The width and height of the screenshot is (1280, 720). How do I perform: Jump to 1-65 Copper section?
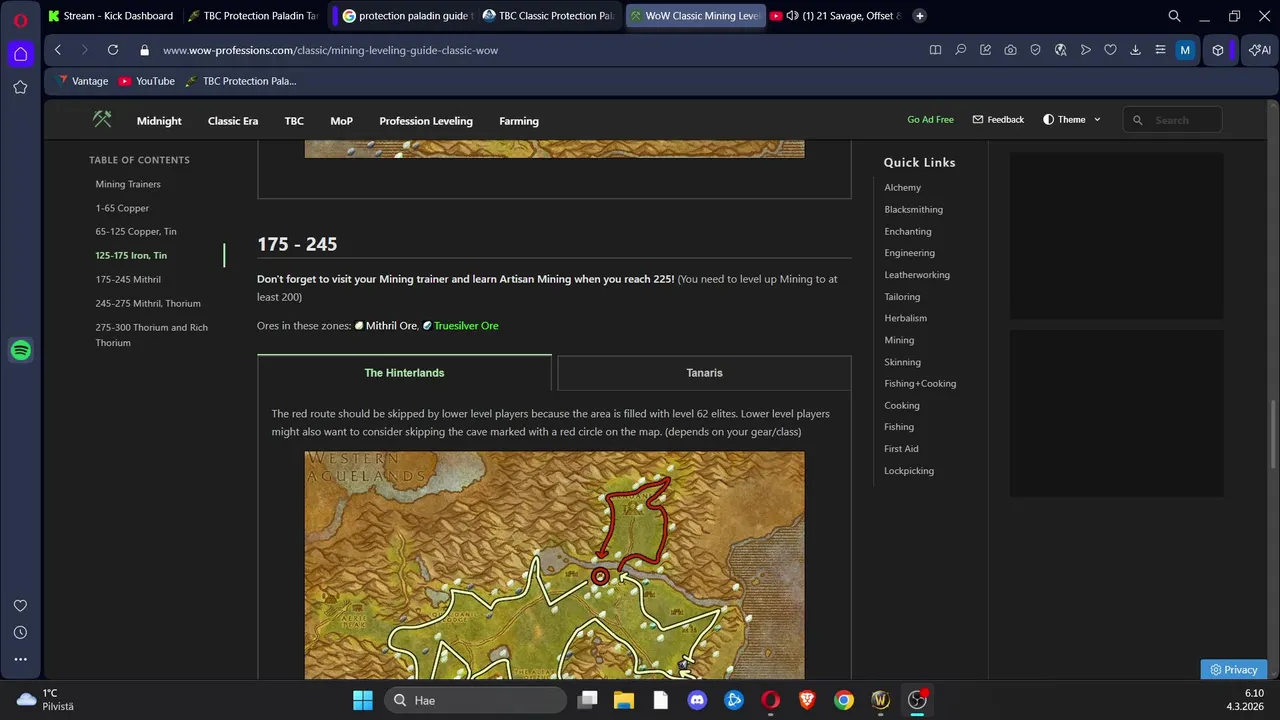click(122, 208)
